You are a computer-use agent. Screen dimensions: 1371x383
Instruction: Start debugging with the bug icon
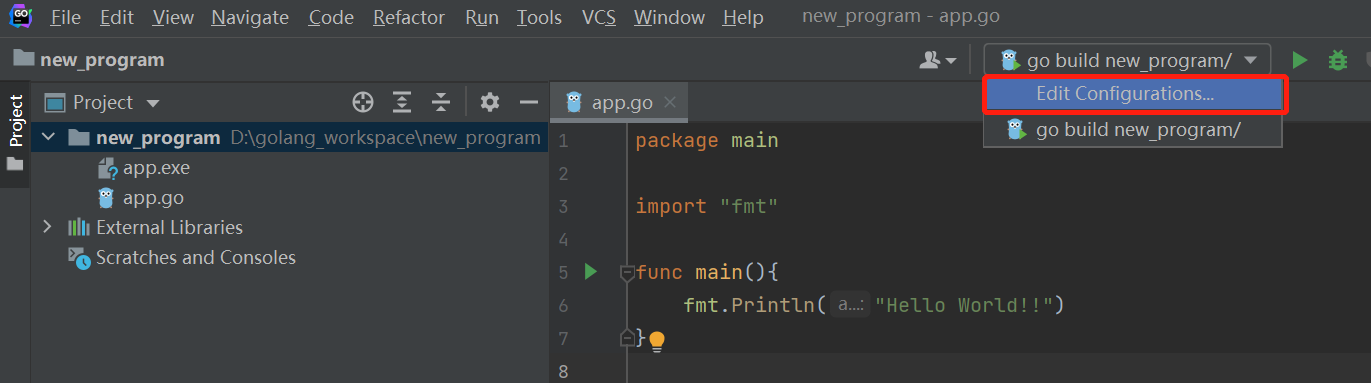click(x=1338, y=60)
